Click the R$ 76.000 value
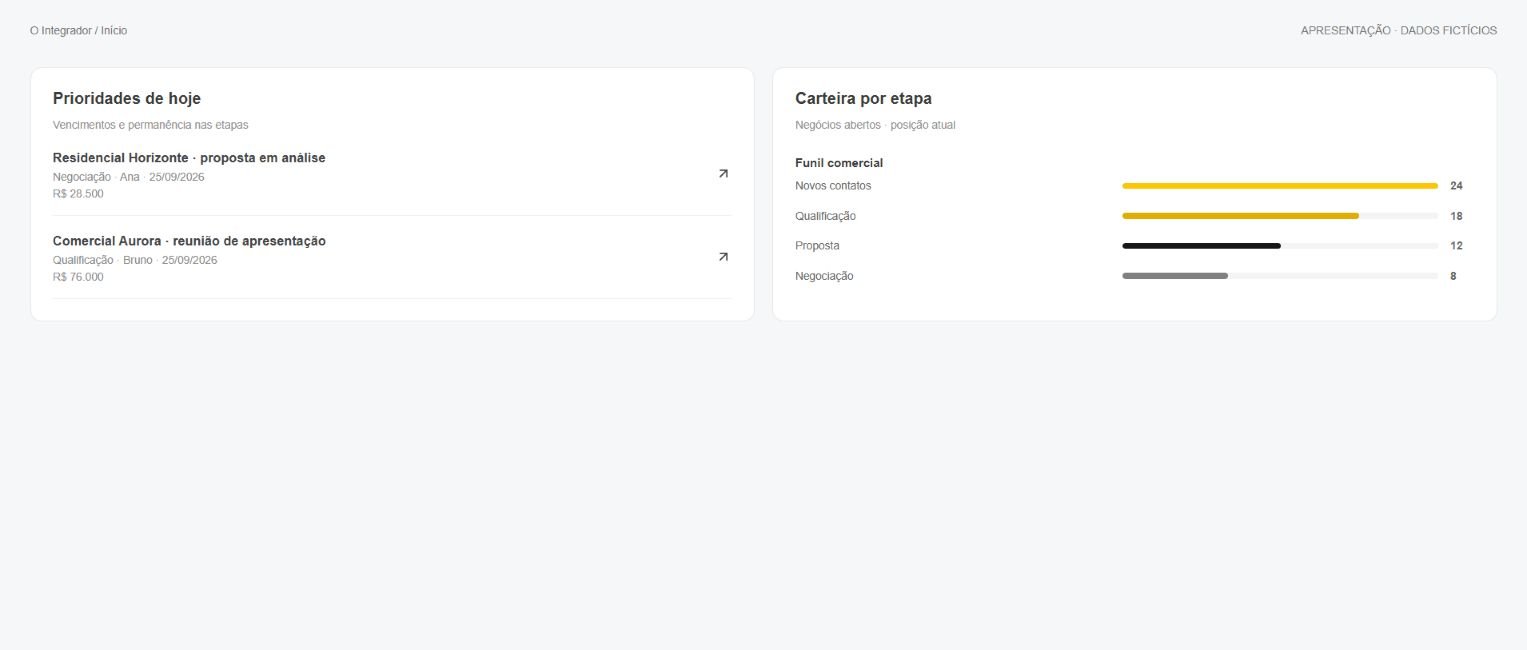The height and width of the screenshot is (650, 1527). [x=78, y=277]
